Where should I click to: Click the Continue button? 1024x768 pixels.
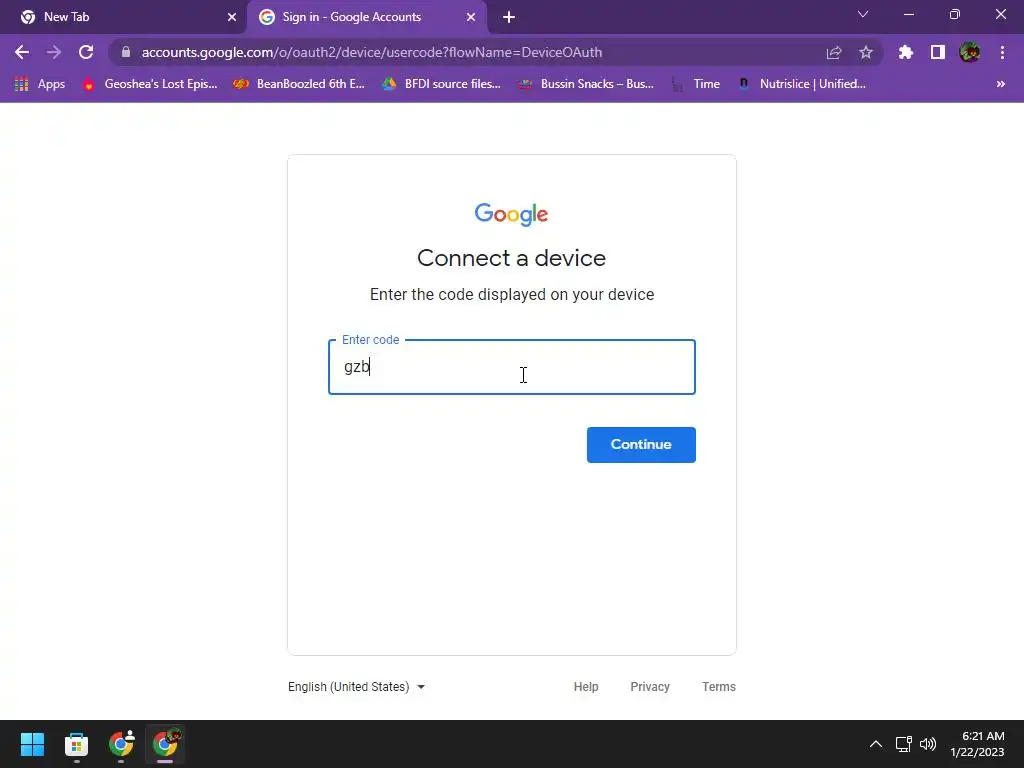(x=641, y=445)
